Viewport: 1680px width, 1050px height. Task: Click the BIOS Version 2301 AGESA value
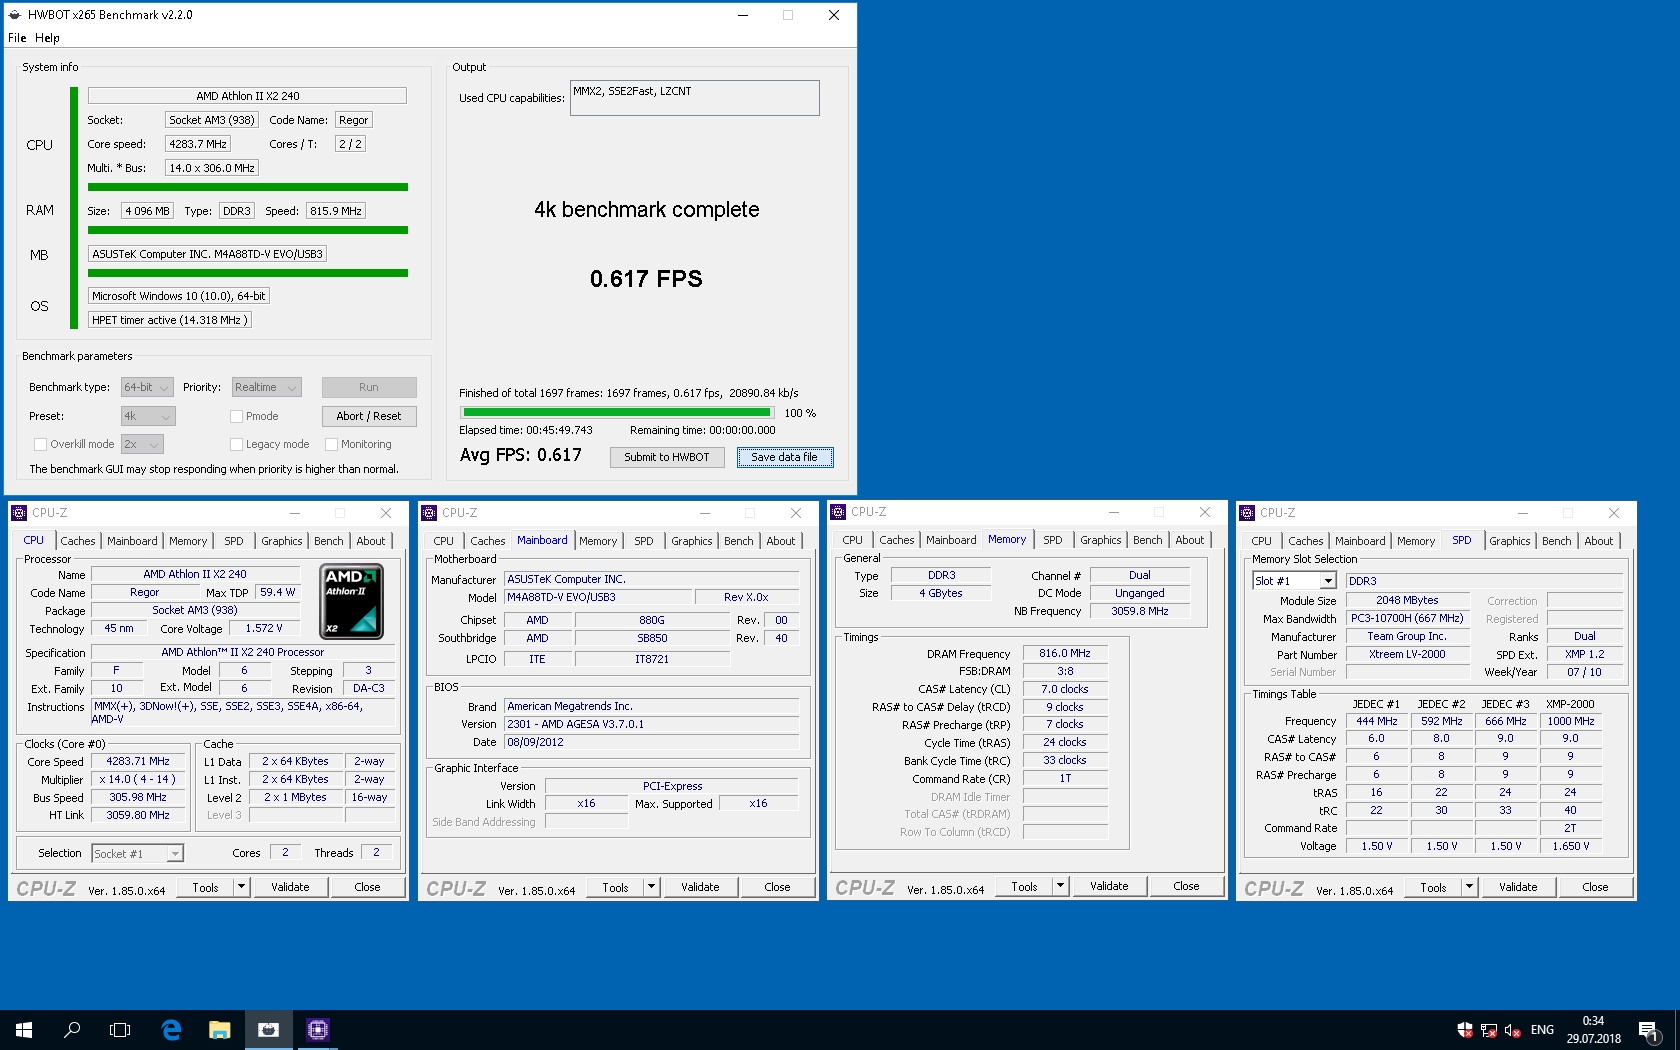pos(652,724)
